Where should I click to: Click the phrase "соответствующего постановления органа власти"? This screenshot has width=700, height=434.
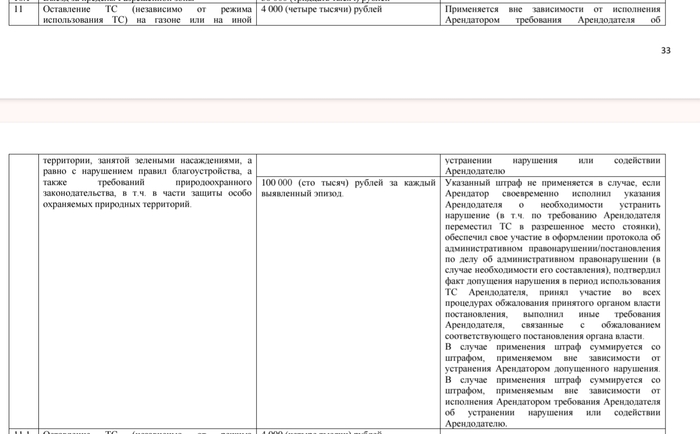[x=544, y=336]
